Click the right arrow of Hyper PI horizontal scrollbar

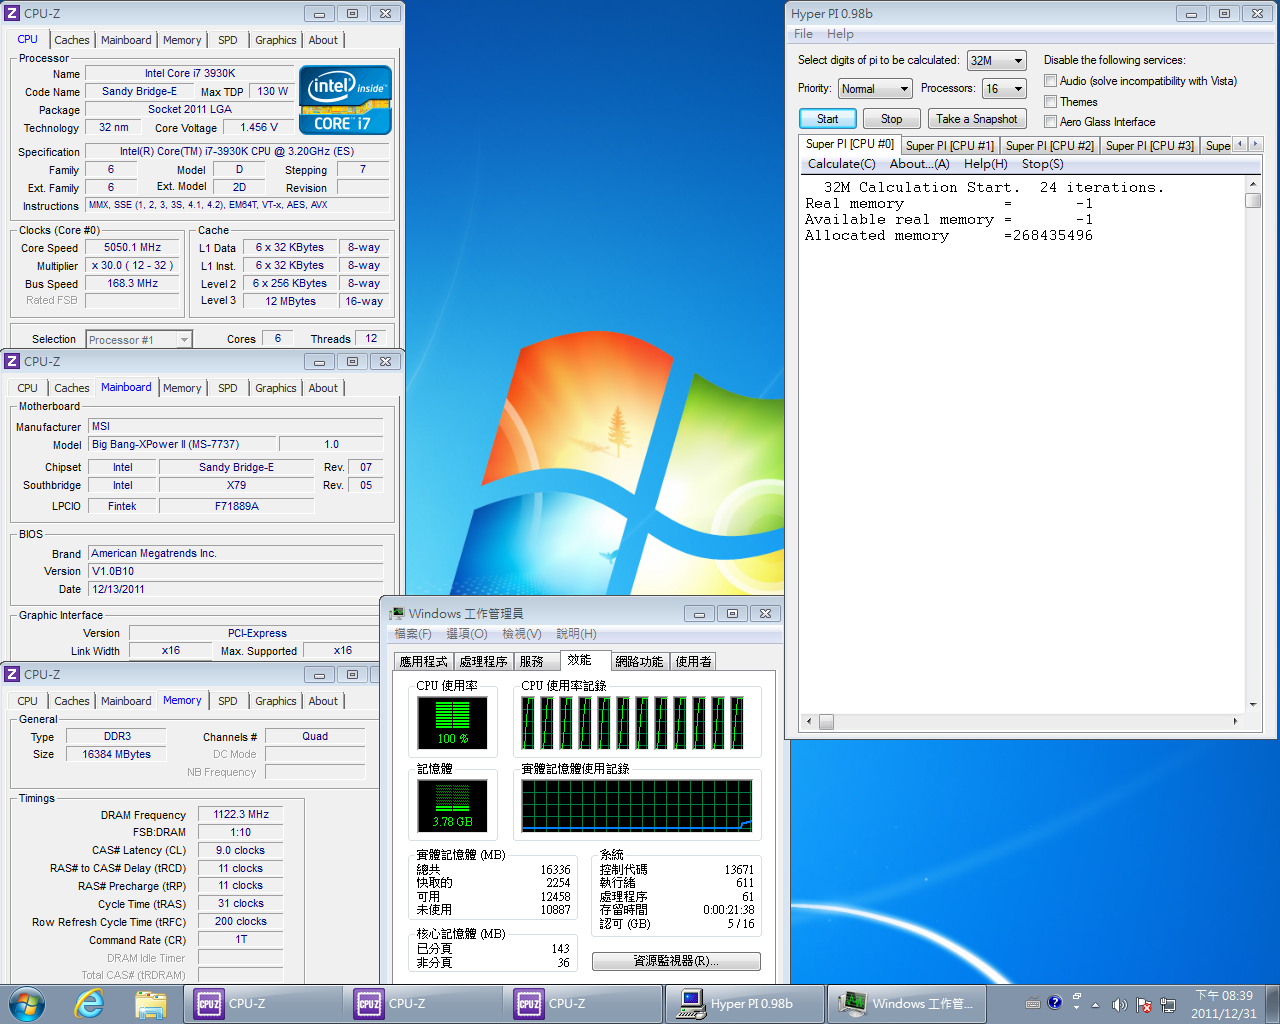[x=1235, y=721]
